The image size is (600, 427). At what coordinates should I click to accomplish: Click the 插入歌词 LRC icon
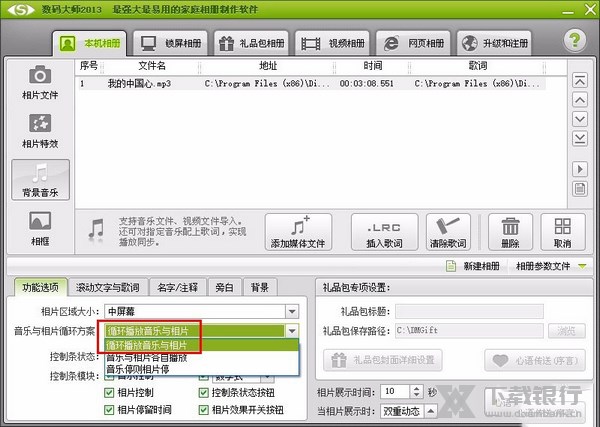(x=385, y=232)
